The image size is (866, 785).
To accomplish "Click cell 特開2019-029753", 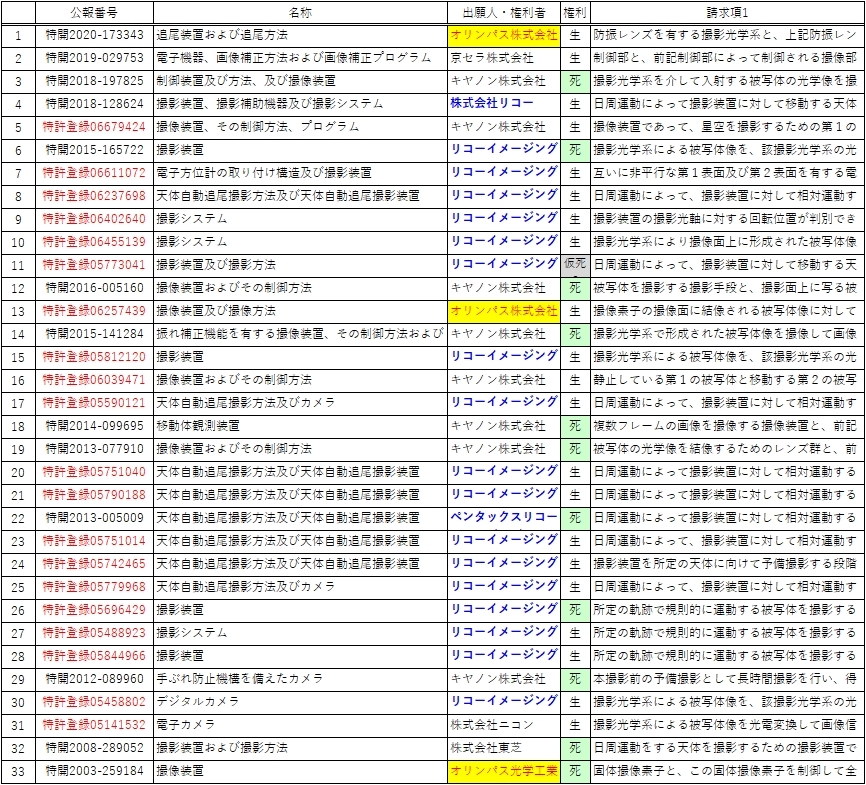I will click(x=94, y=58).
